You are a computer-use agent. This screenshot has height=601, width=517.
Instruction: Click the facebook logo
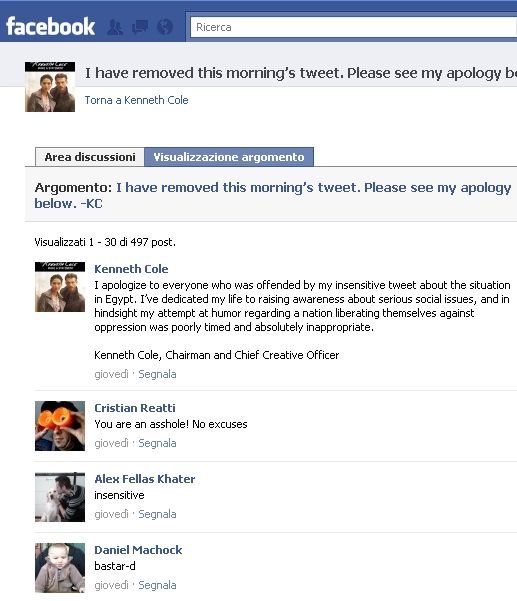51,26
